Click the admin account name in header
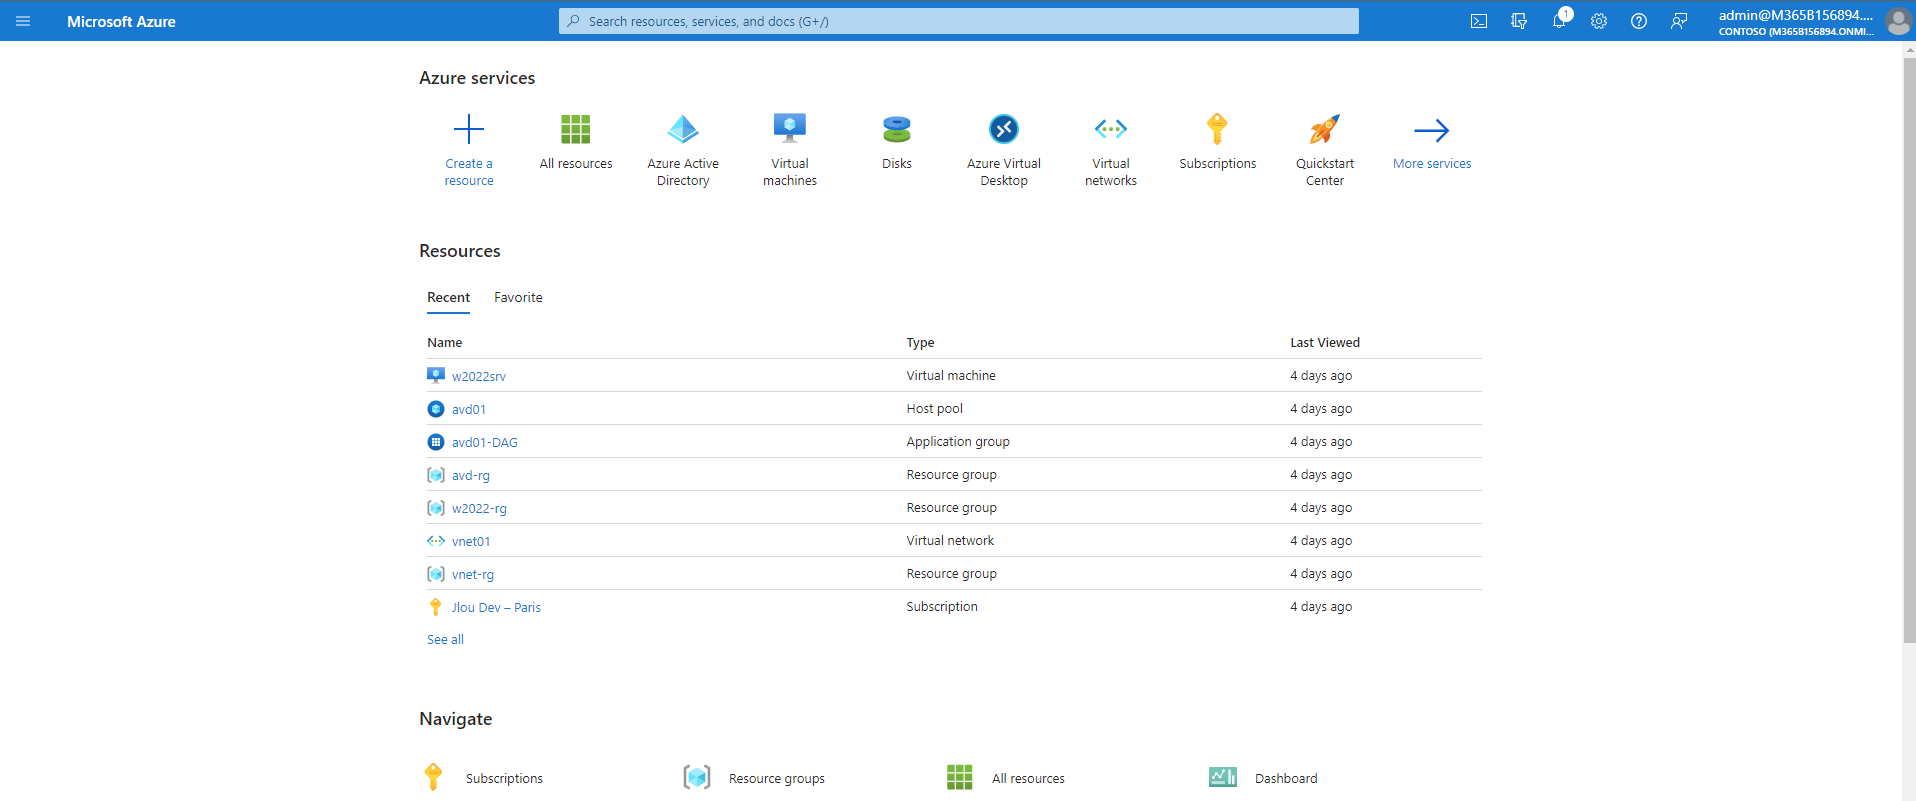 [x=1795, y=15]
